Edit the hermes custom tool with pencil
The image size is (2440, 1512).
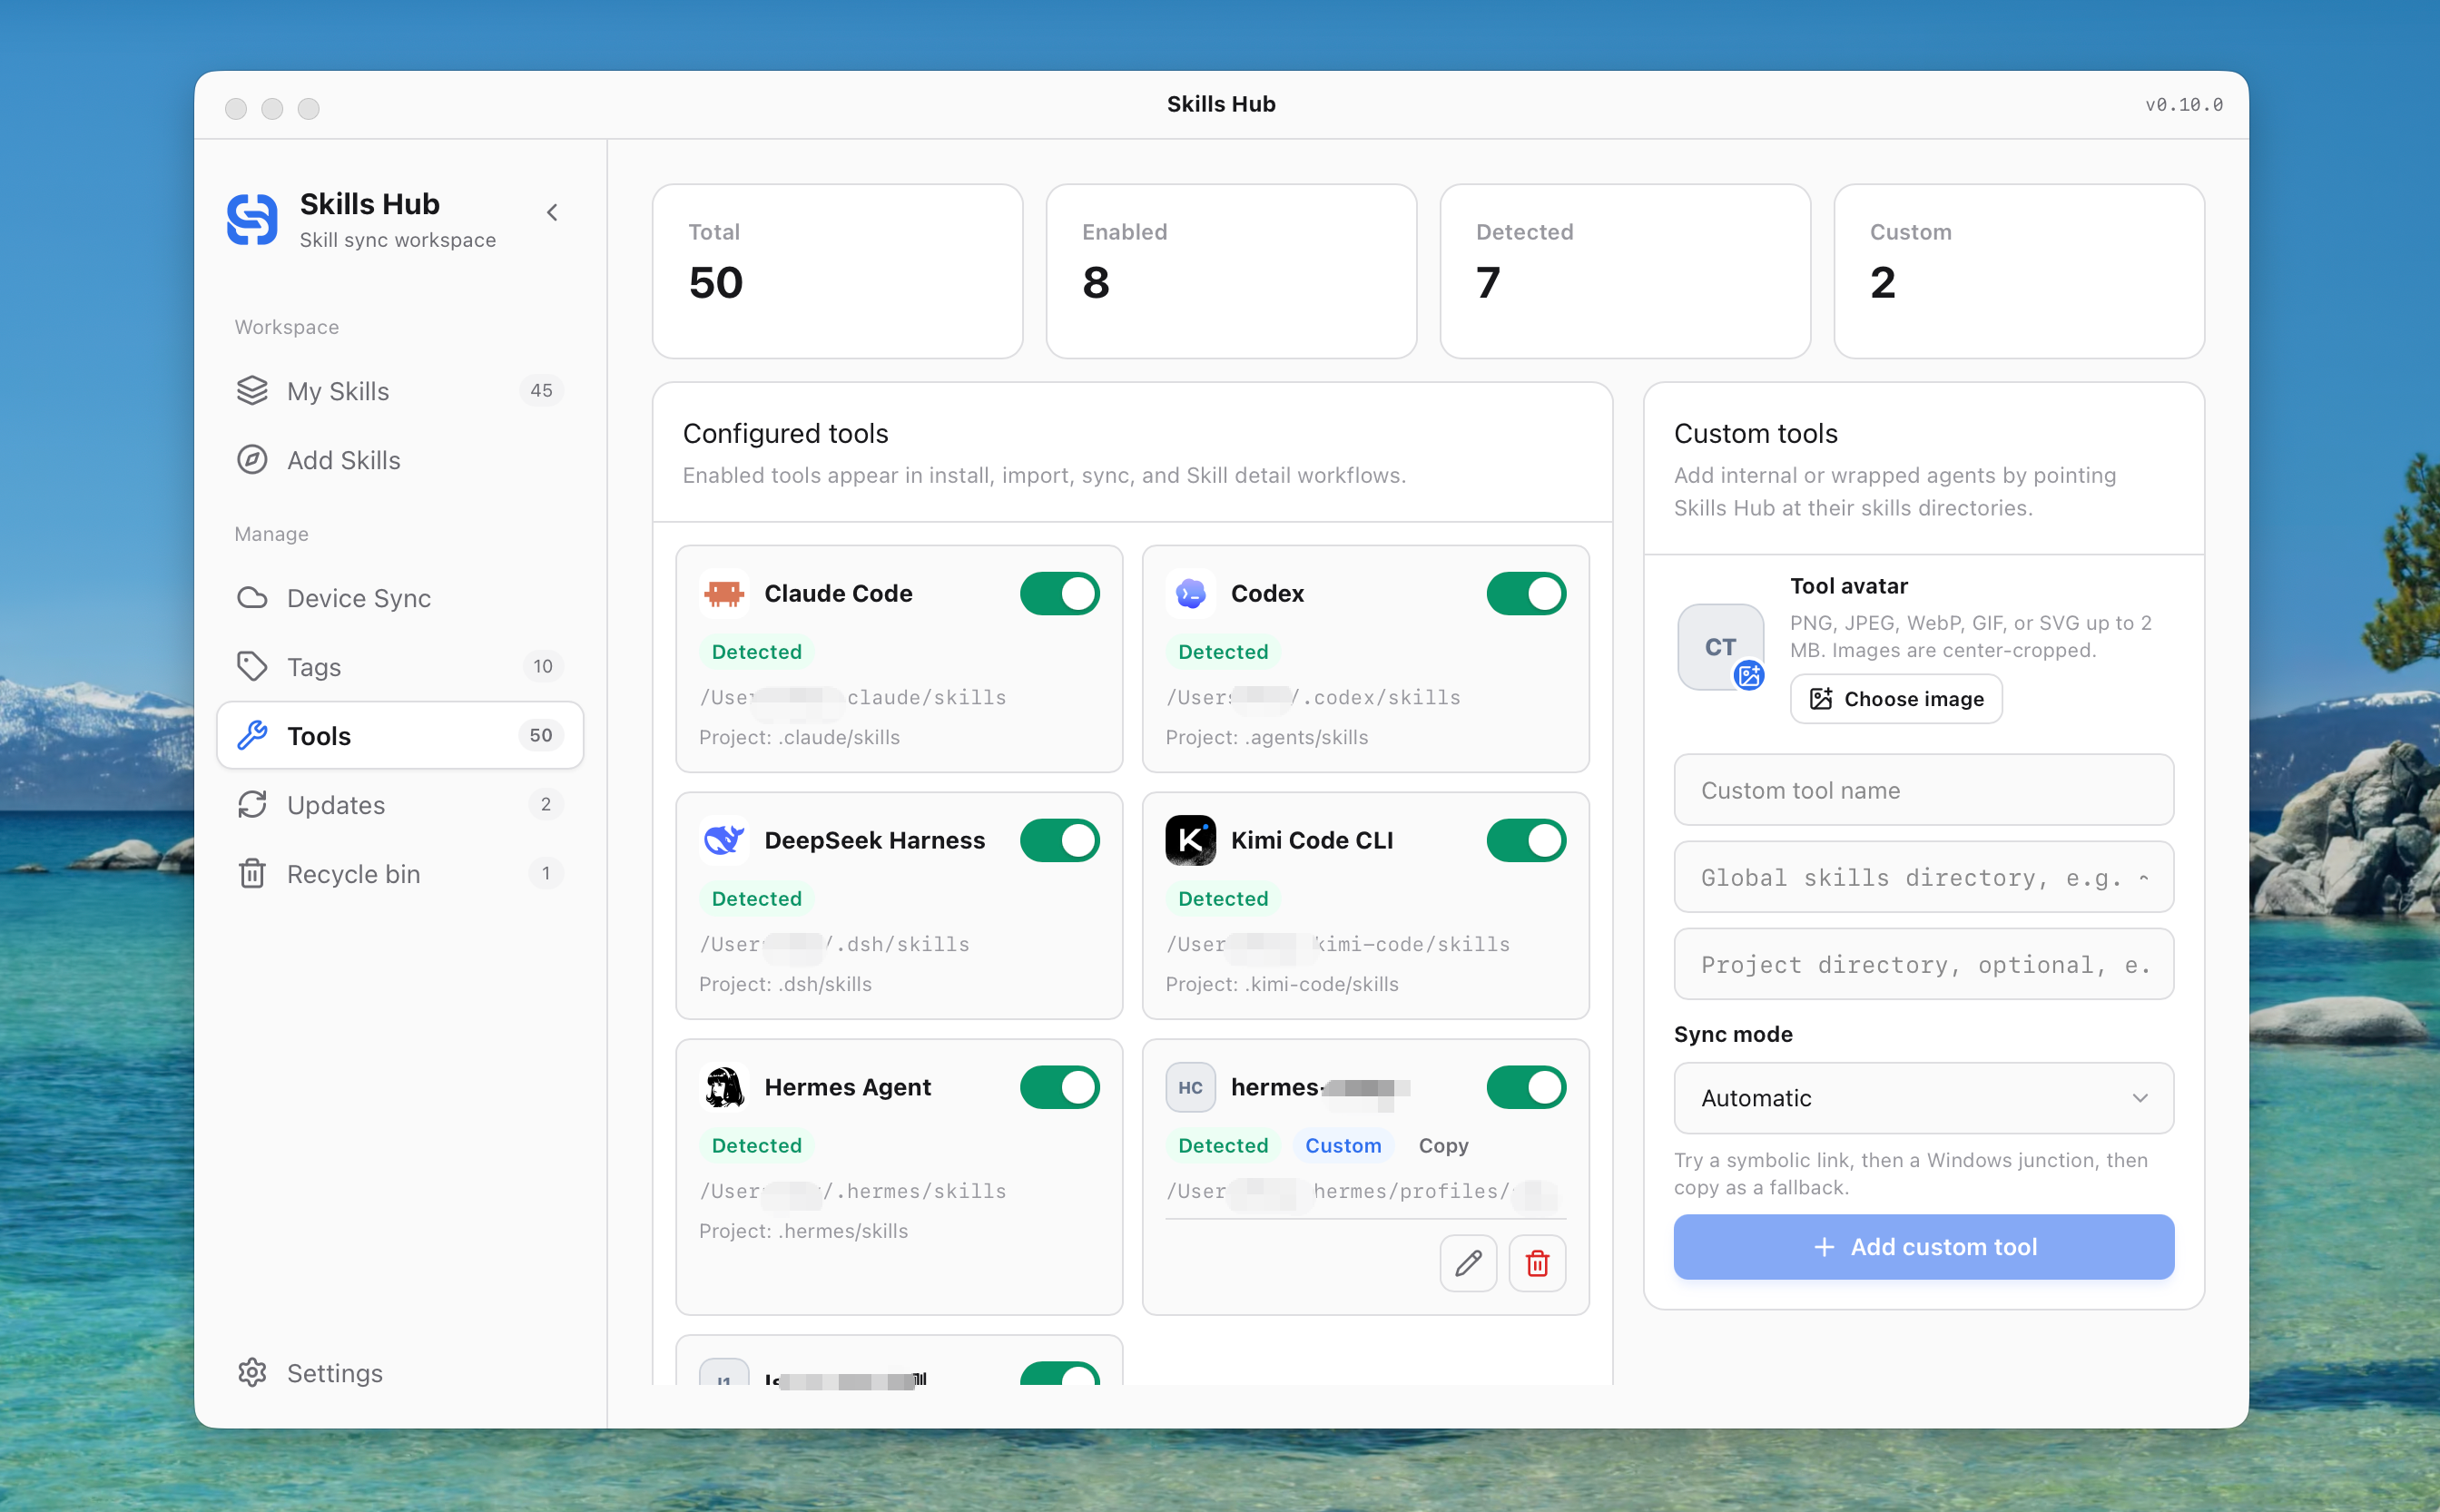pyautogui.click(x=1468, y=1264)
